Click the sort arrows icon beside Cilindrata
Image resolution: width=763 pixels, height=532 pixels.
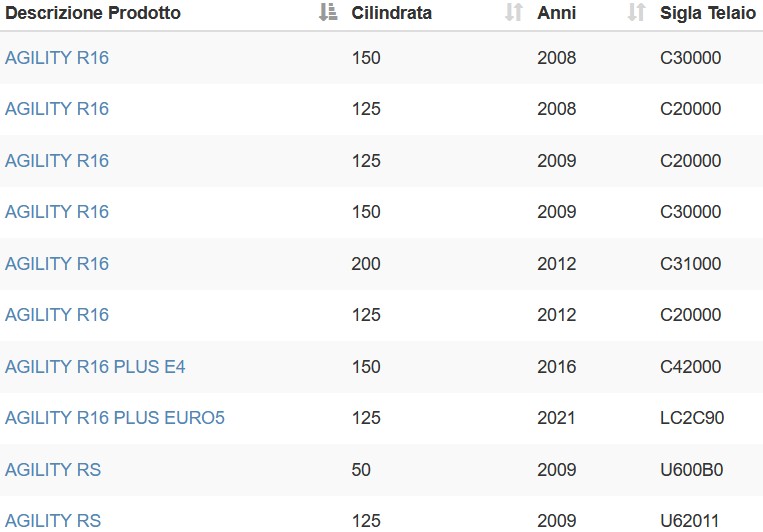[514, 12]
